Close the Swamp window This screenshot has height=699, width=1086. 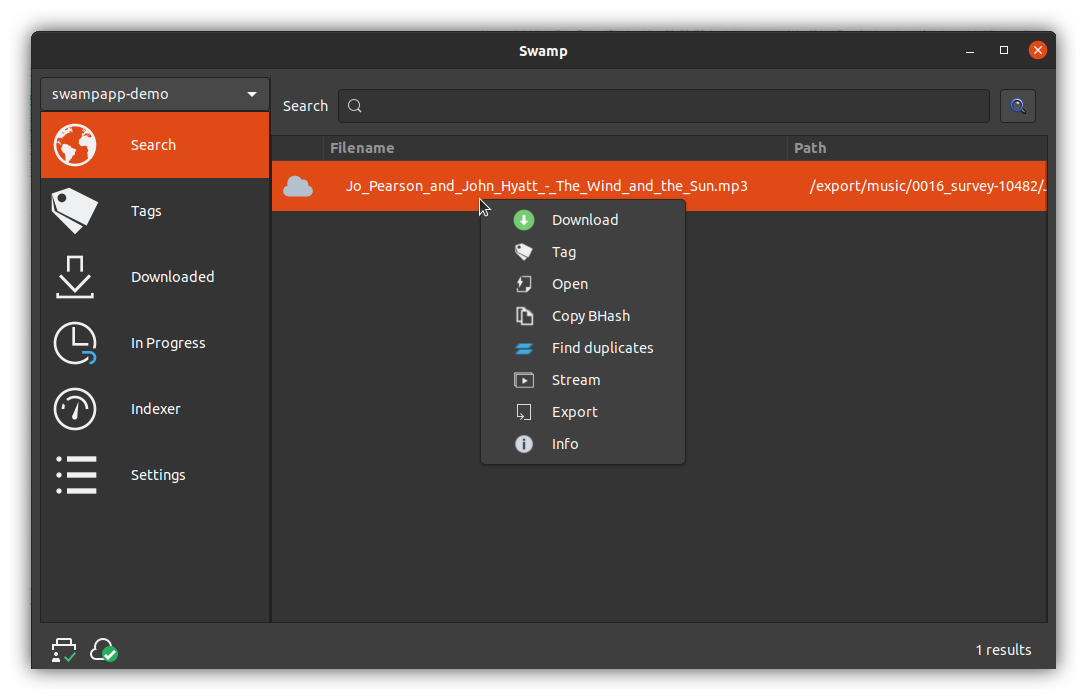tap(1038, 51)
